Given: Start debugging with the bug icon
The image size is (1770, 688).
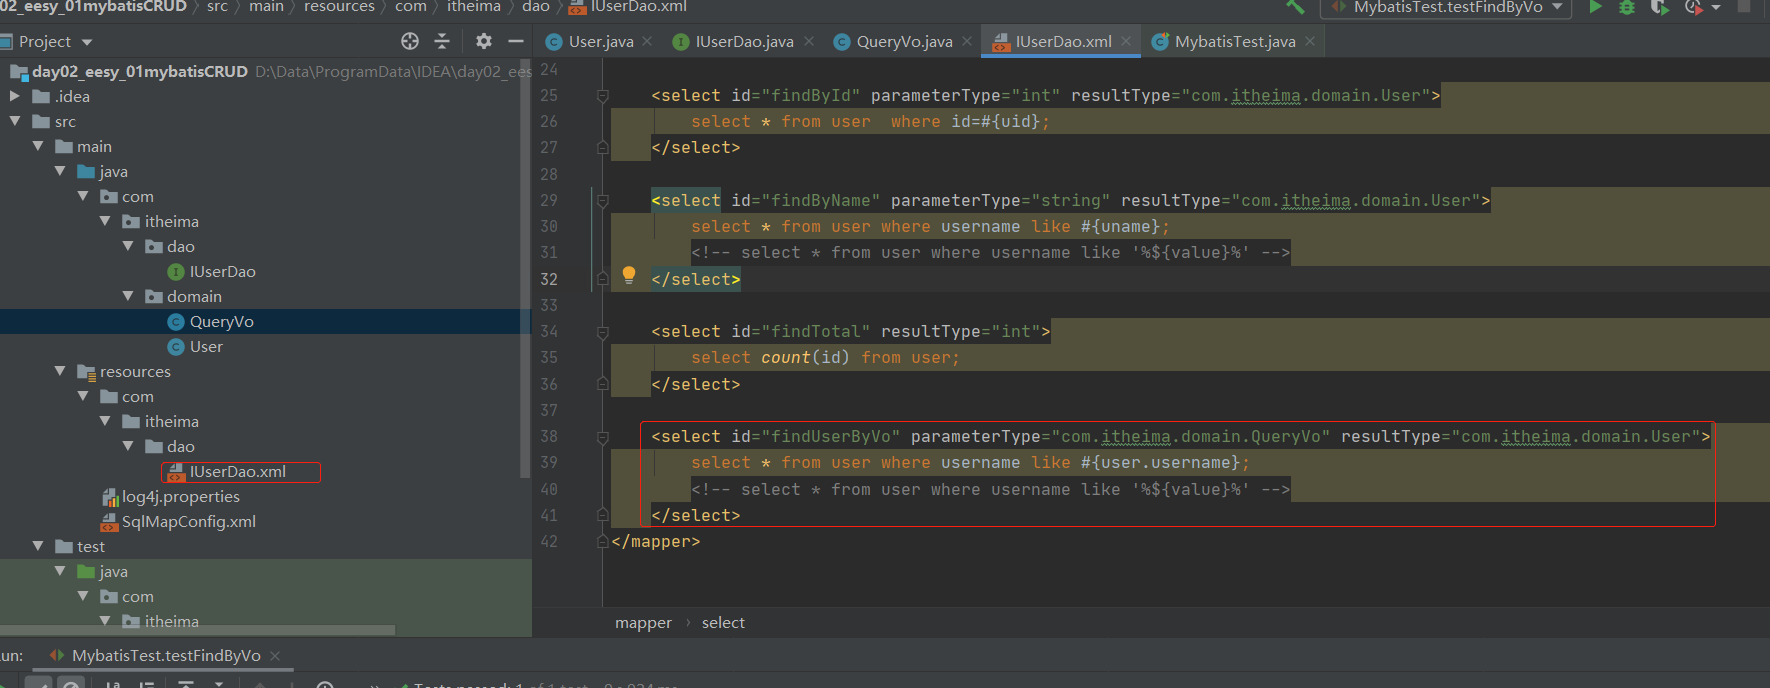Looking at the screenshot, I should [1627, 6].
